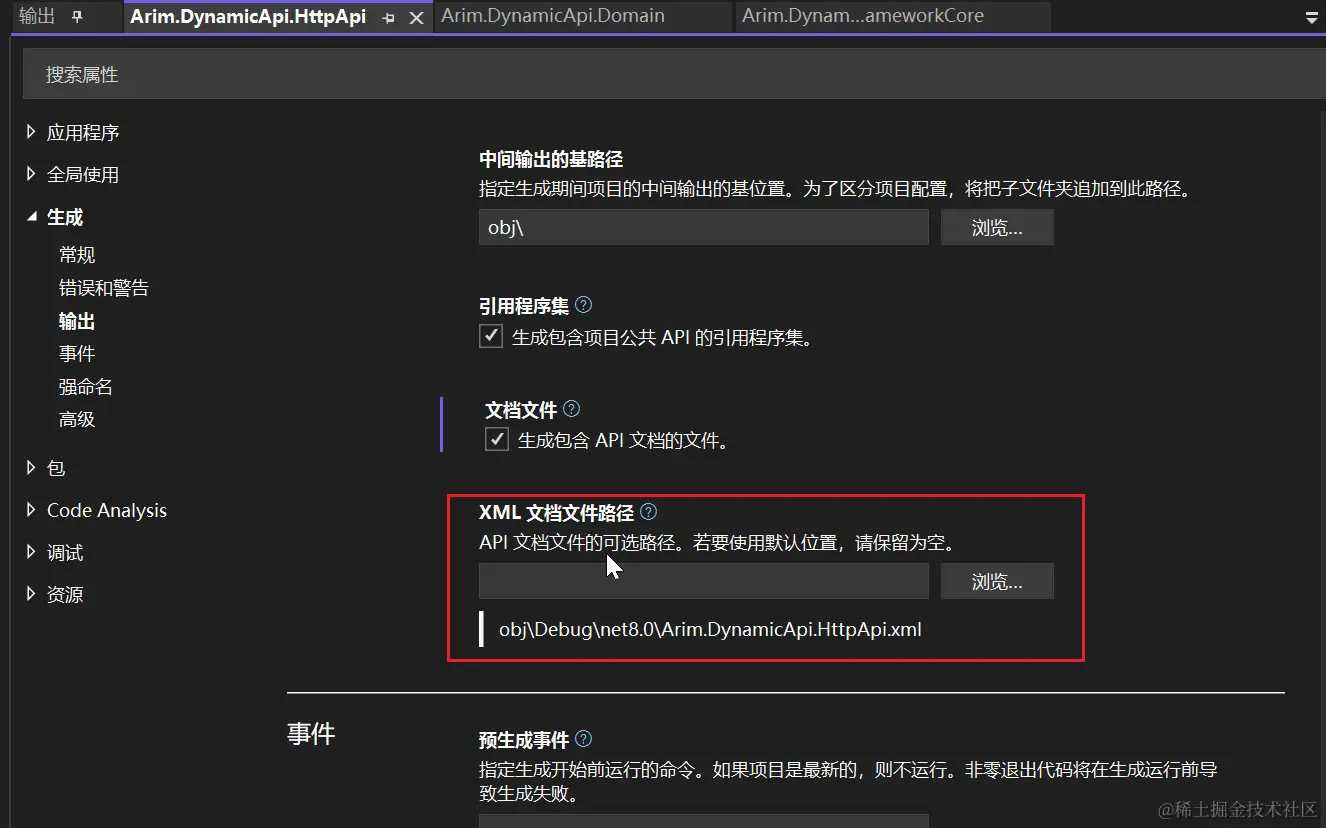The image size is (1326, 828).
Task: Select 强命名 under 生成
Action: pyautogui.click(x=86, y=386)
